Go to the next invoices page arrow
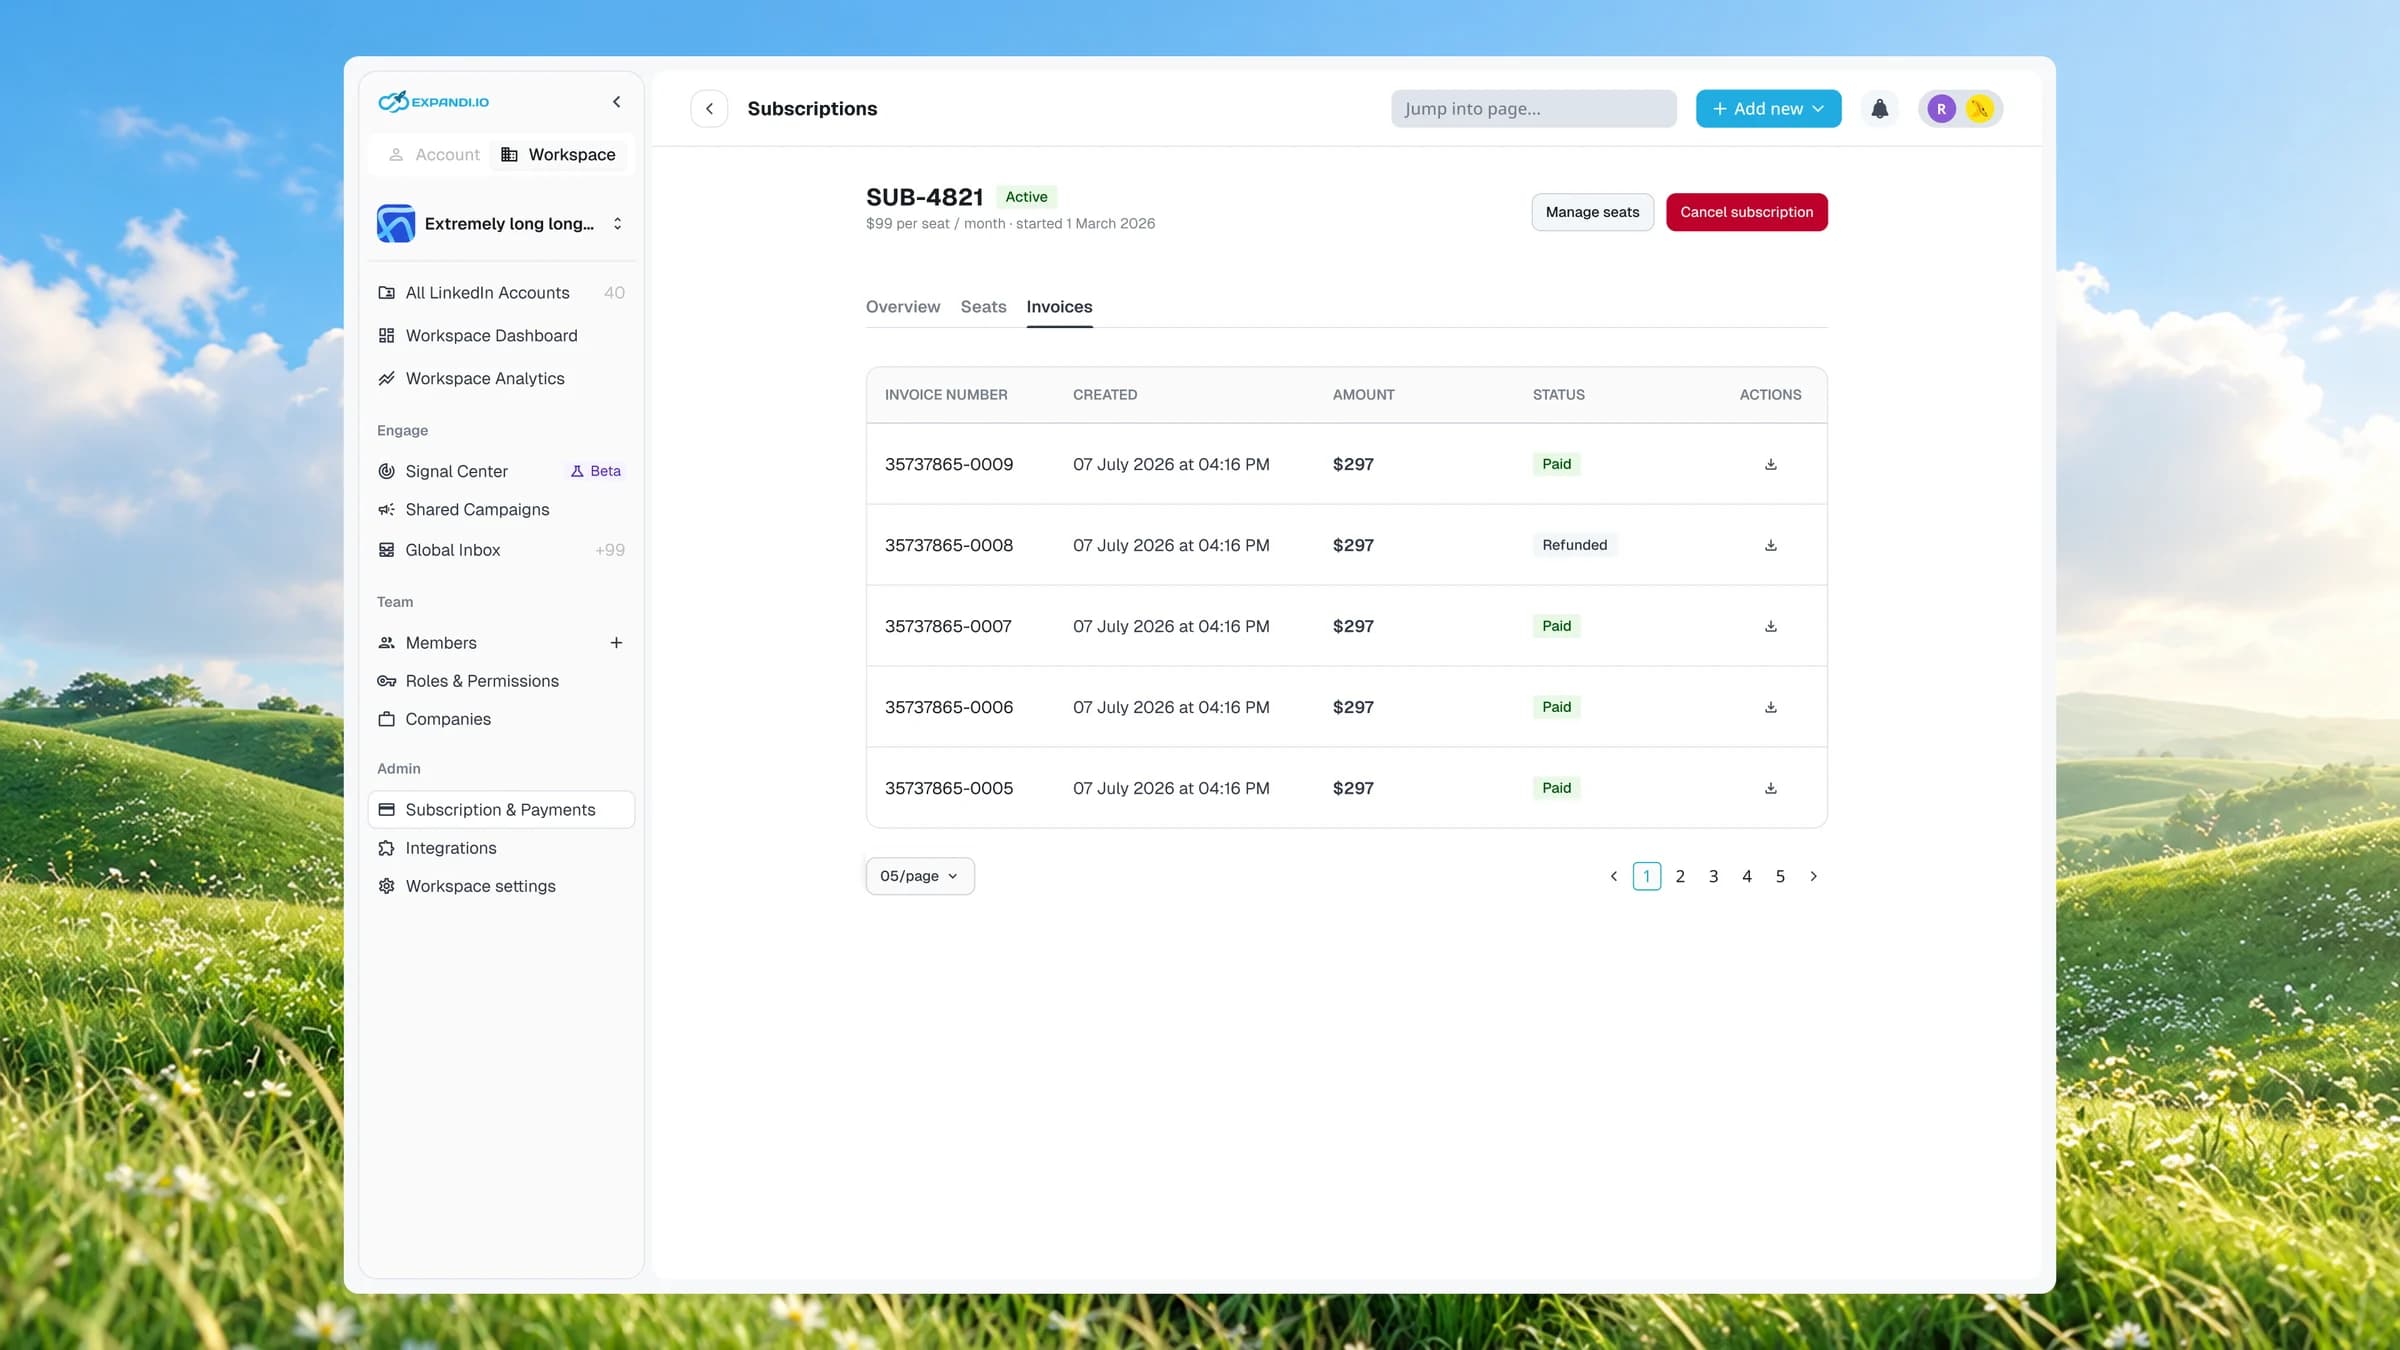2400x1350 pixels. (1813, 876)
